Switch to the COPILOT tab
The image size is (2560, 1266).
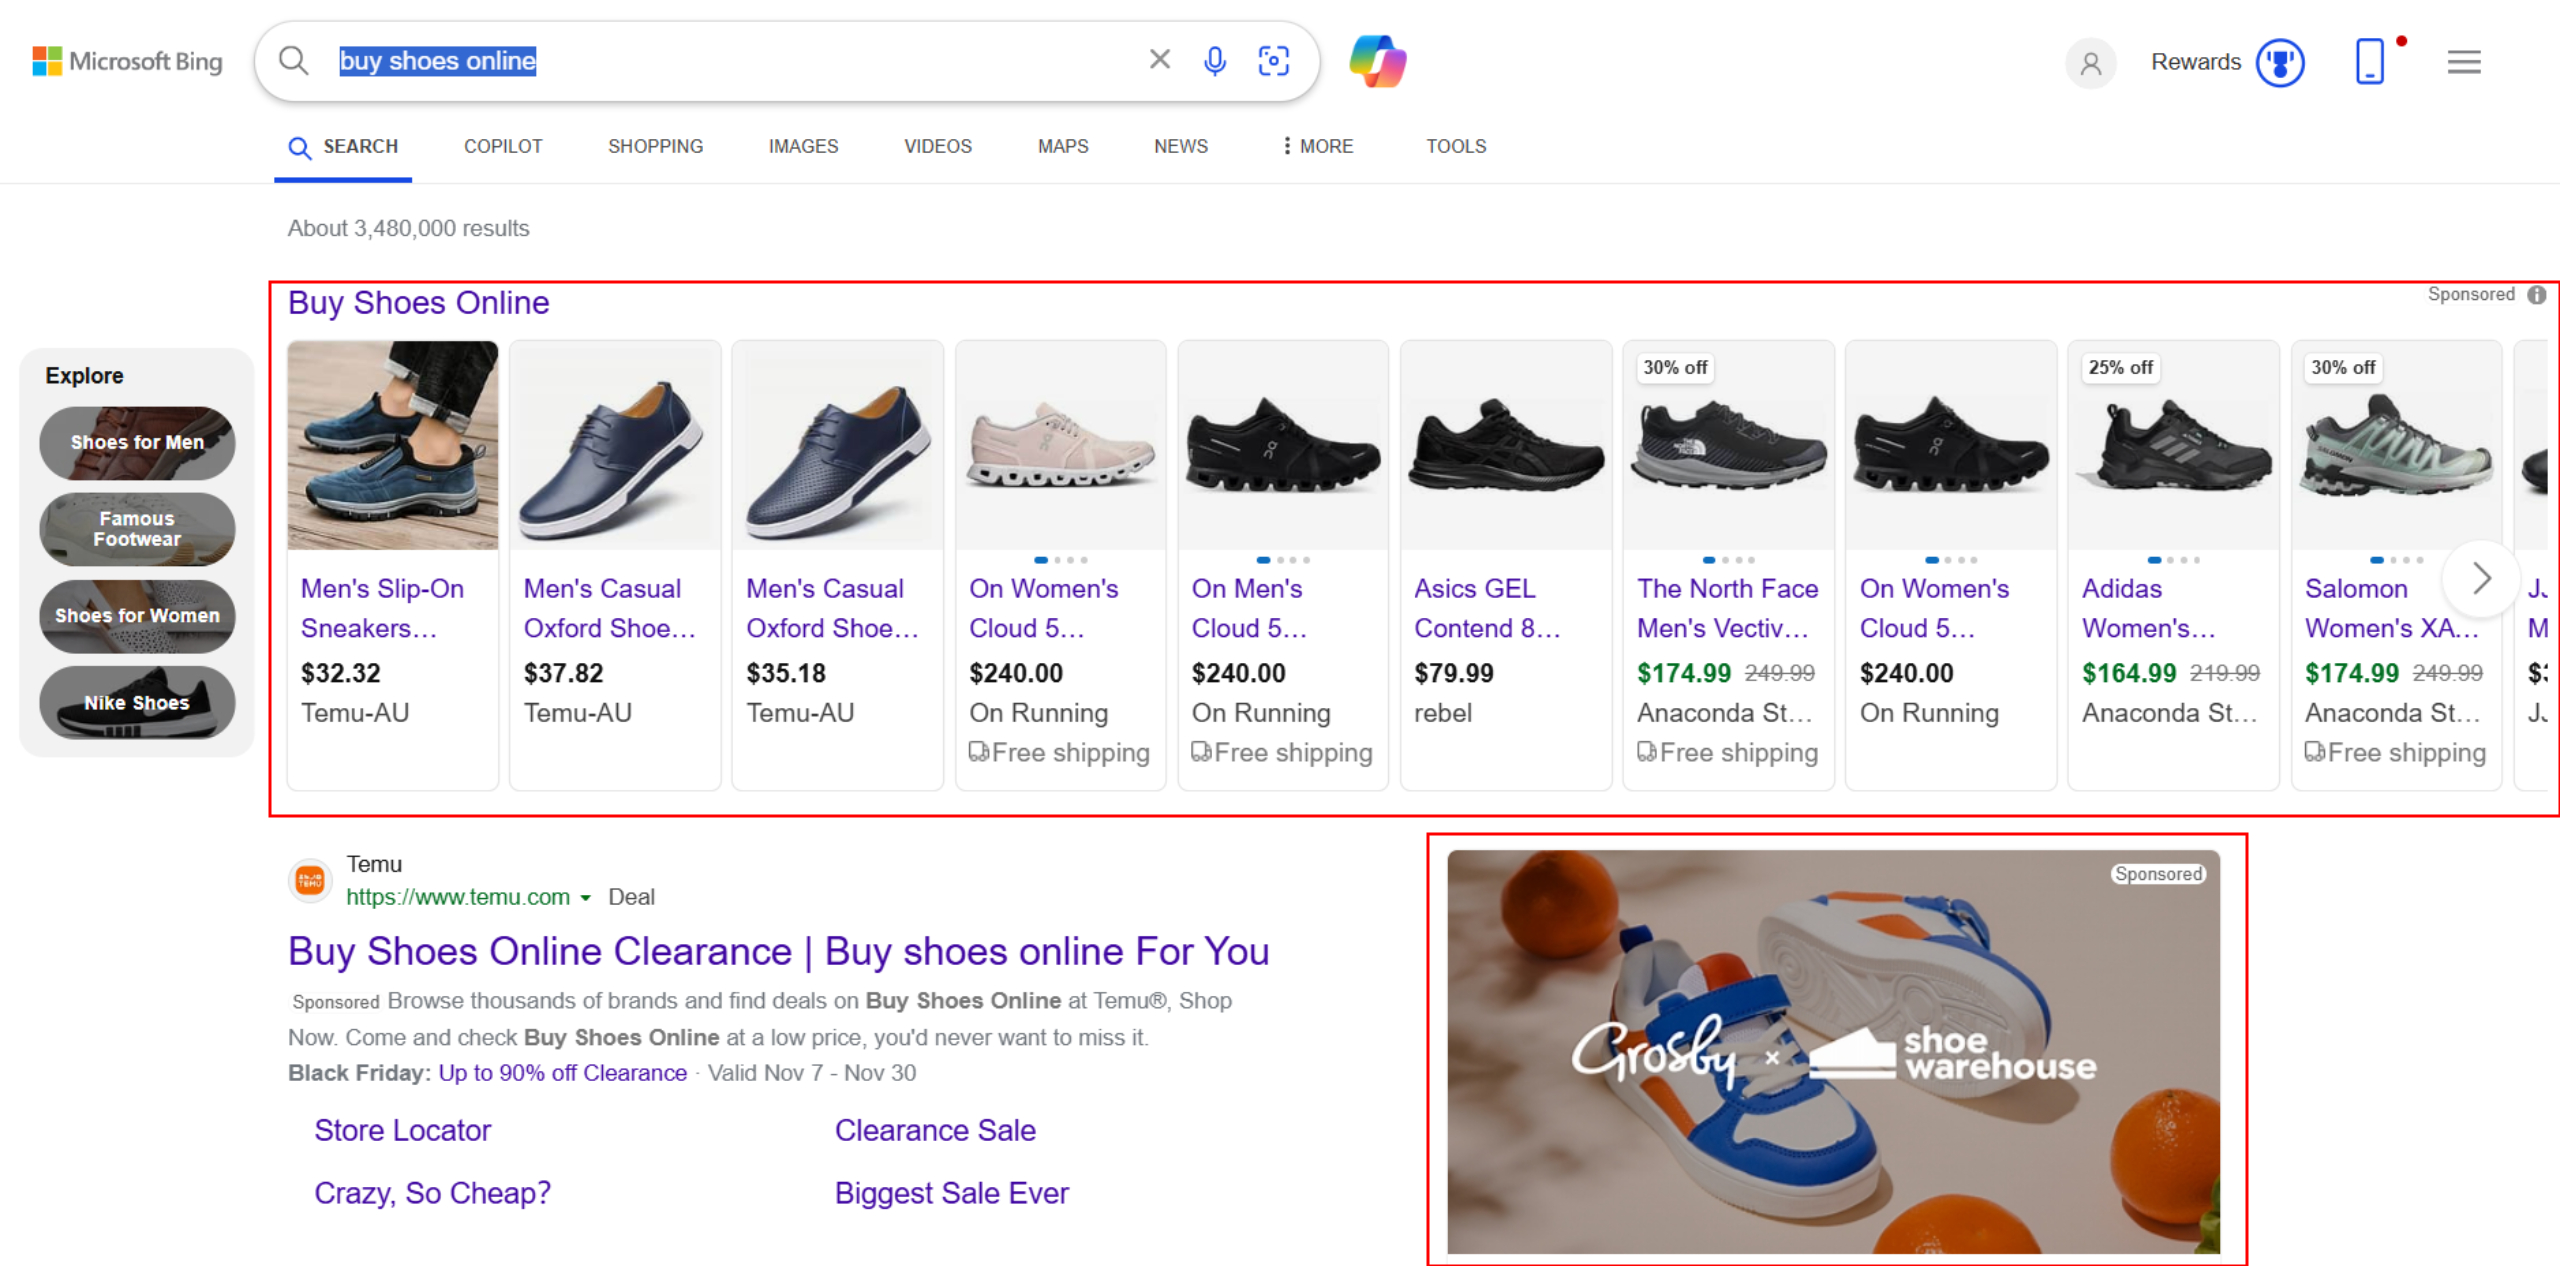click(x=503, y=147)
